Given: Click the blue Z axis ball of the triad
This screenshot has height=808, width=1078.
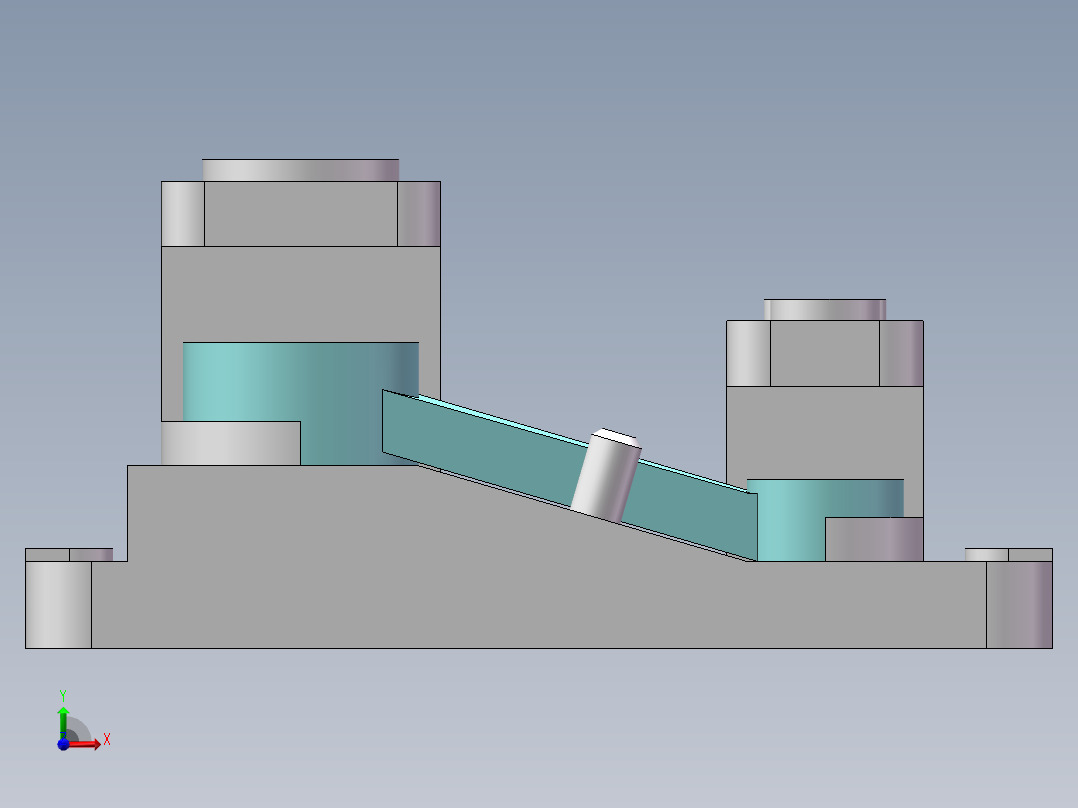Looking at the screenshot, I should coord(63,745).
